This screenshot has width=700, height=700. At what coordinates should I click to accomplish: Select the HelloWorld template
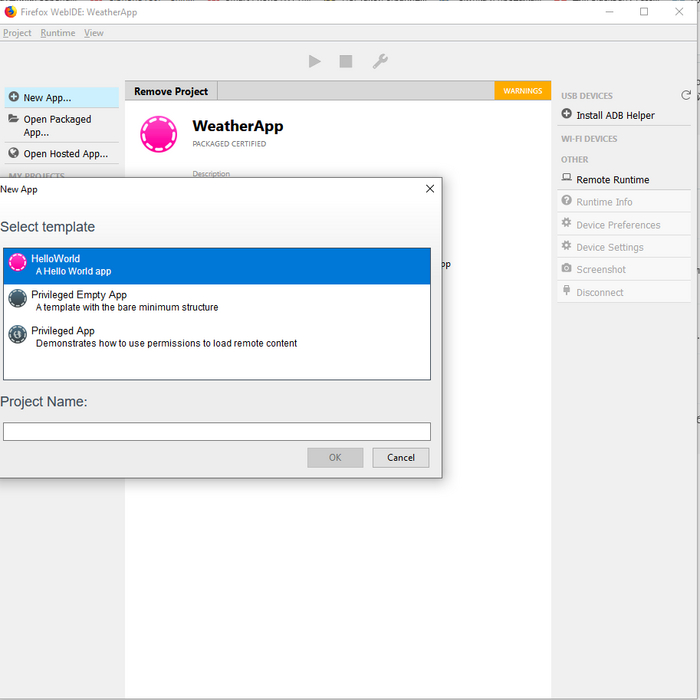(217, 265)
